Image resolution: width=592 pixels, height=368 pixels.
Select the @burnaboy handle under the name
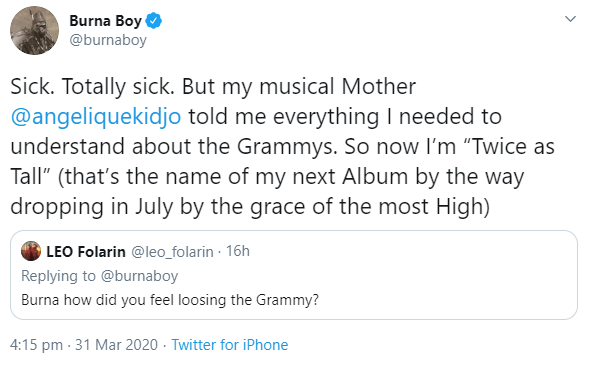click(x=108, y=40)
